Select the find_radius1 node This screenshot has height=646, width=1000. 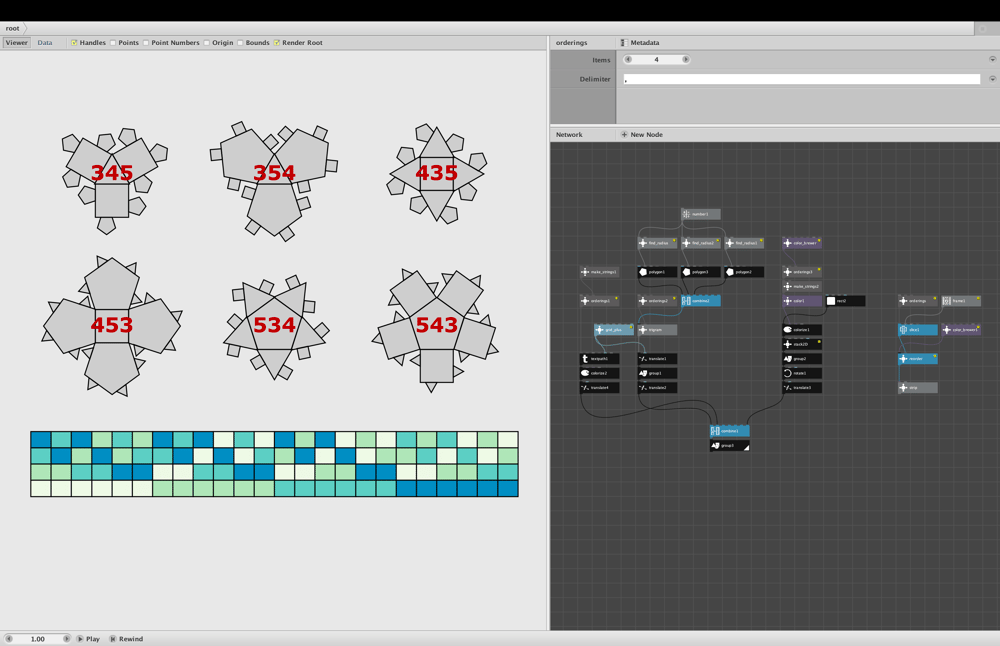tap(744, 243)
